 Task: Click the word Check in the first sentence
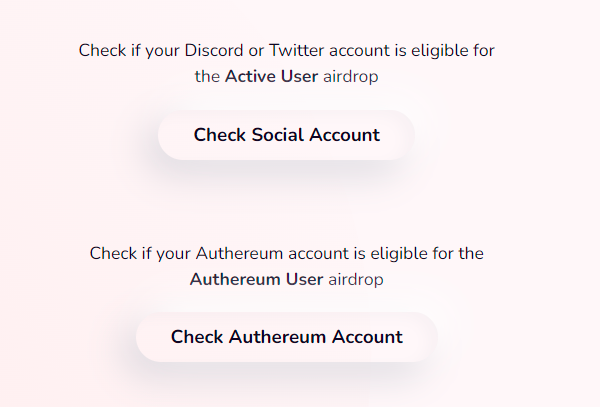tap(103, 50)
